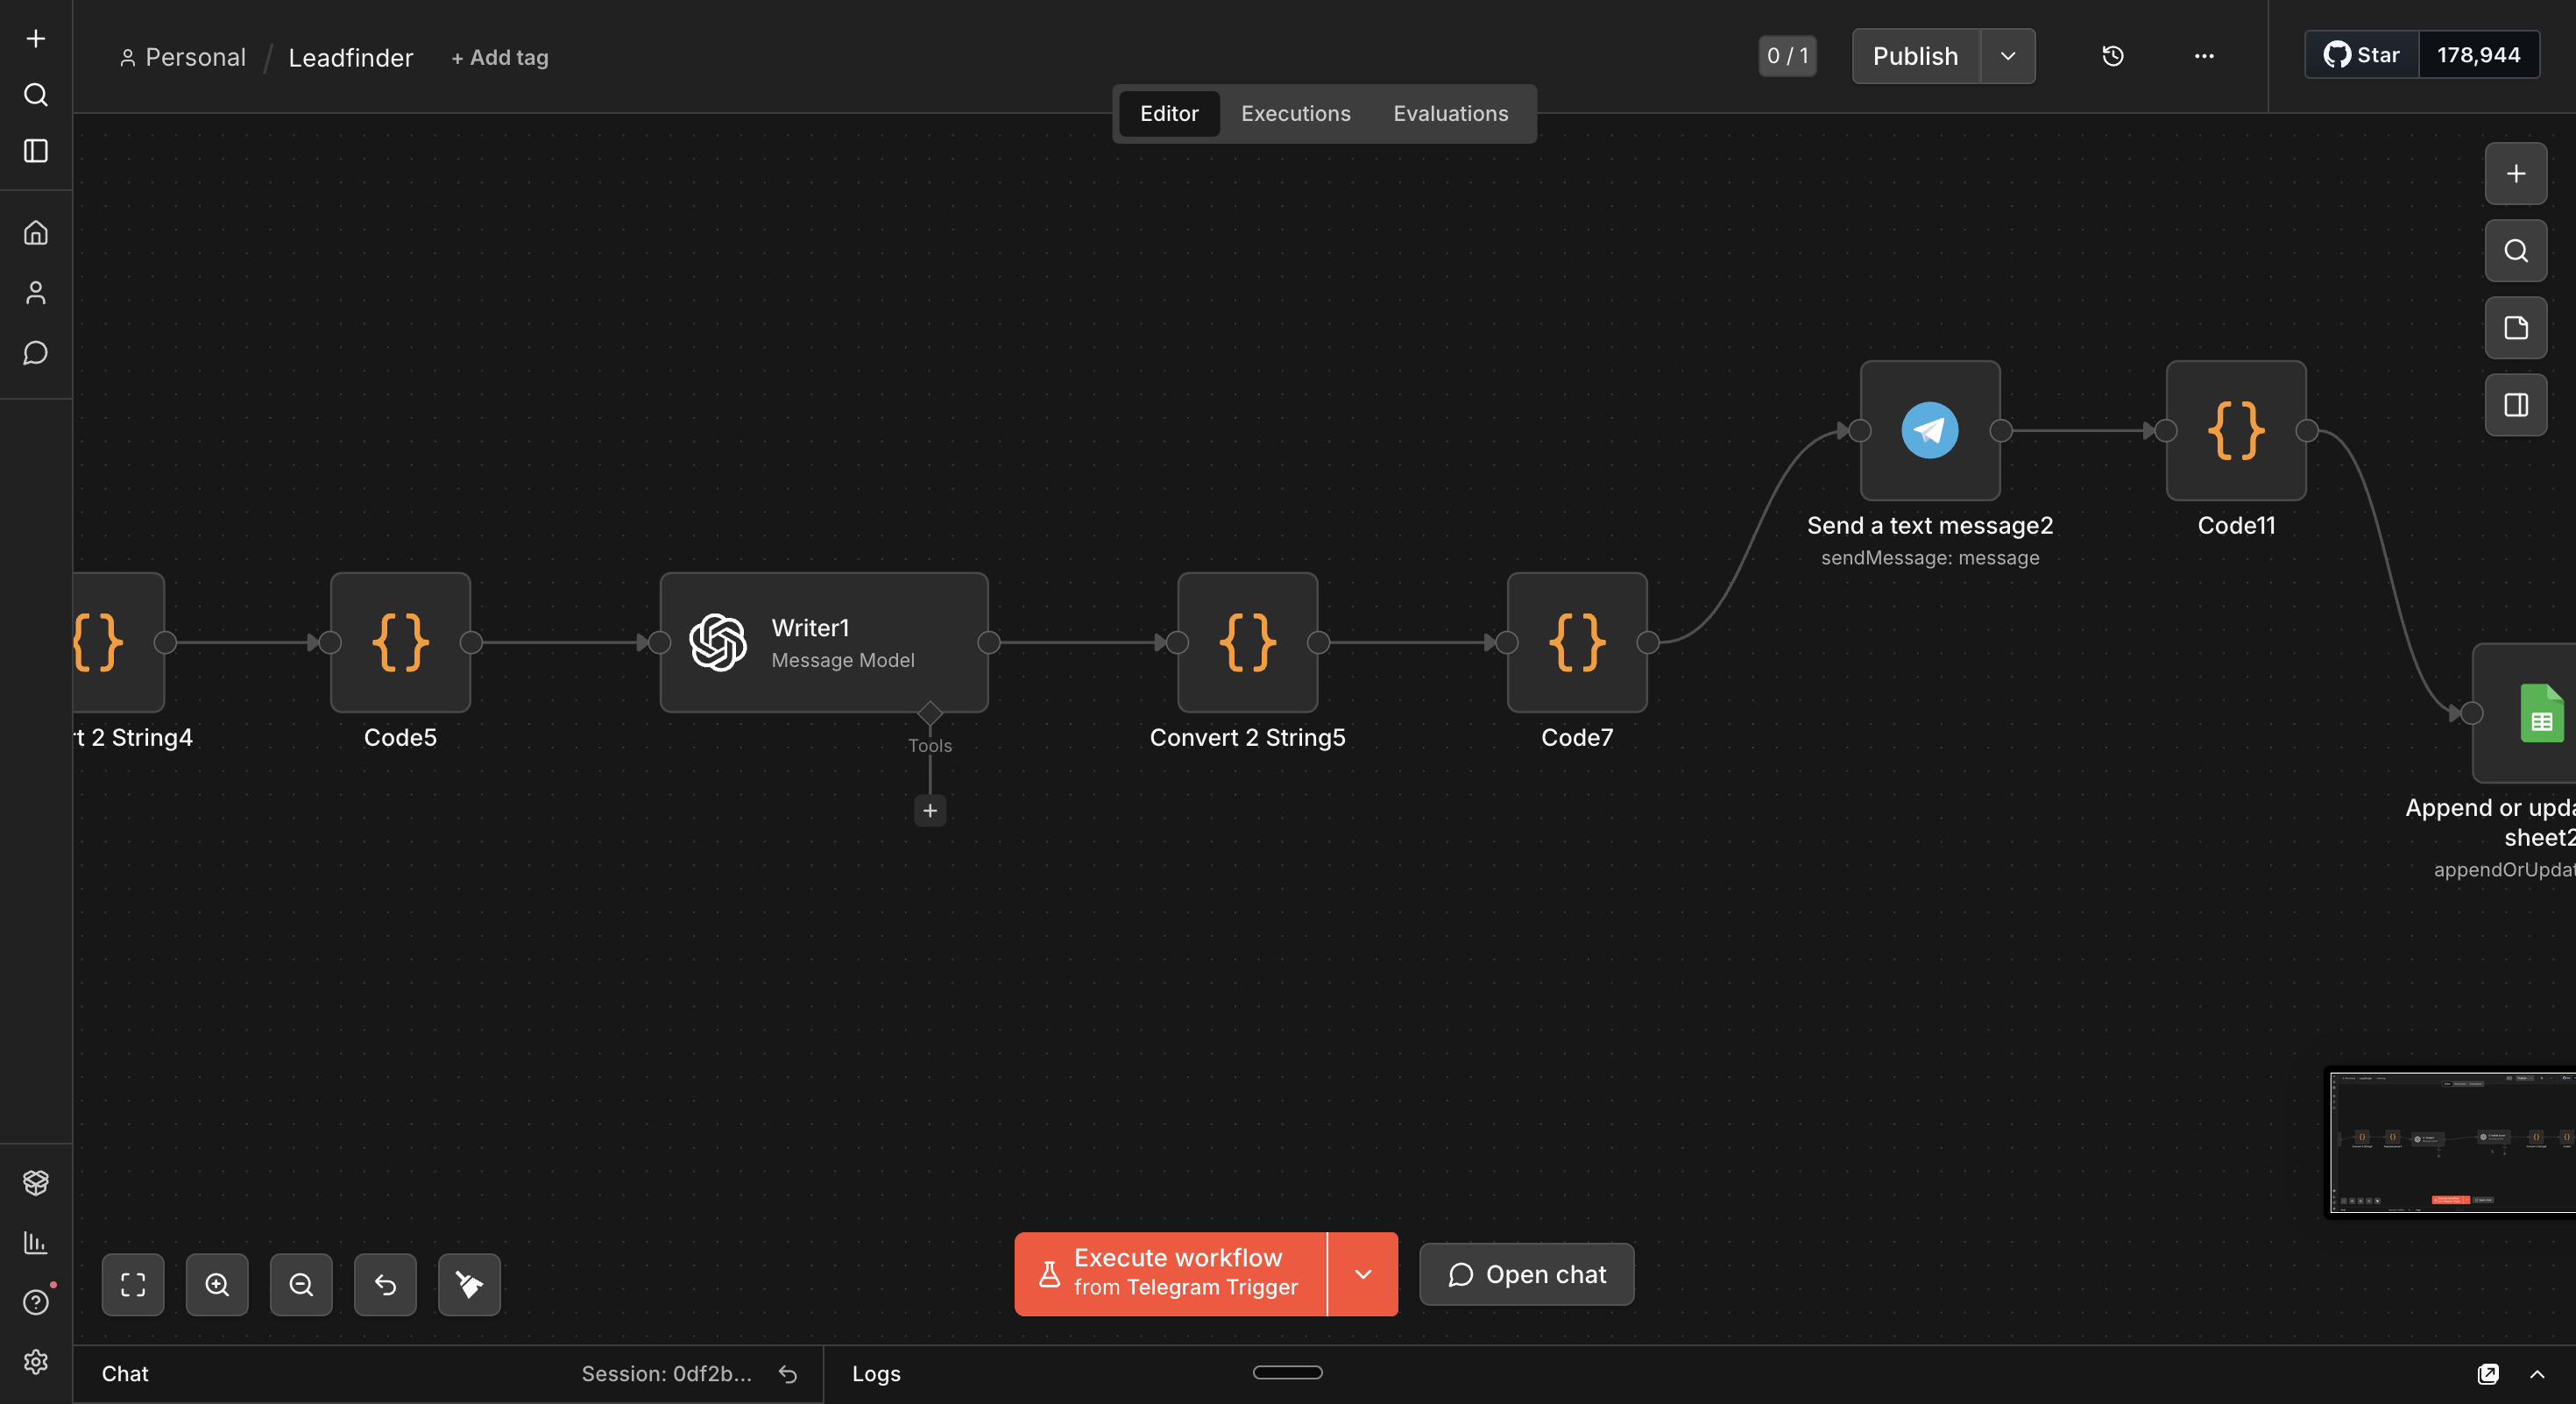Image resolution: width=2576 pixels, height=1404 pixels.
Task: Pop out the logs panel
Action: (x=2488, y=1373)
